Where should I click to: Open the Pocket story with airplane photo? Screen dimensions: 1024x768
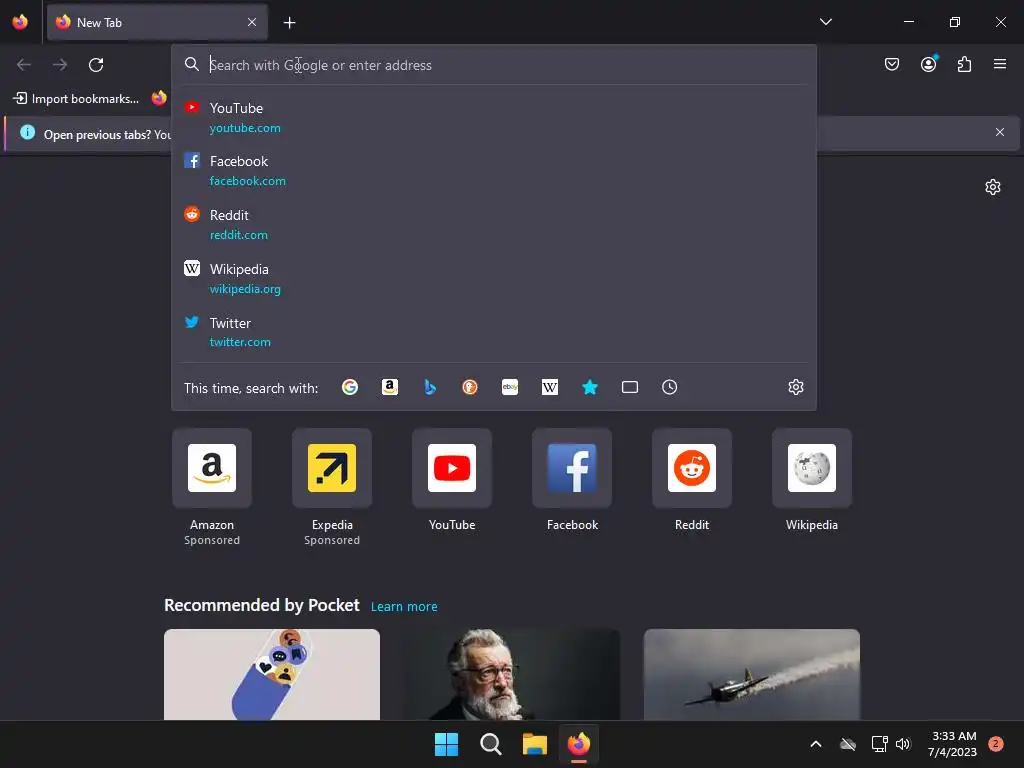coord(752,675)
